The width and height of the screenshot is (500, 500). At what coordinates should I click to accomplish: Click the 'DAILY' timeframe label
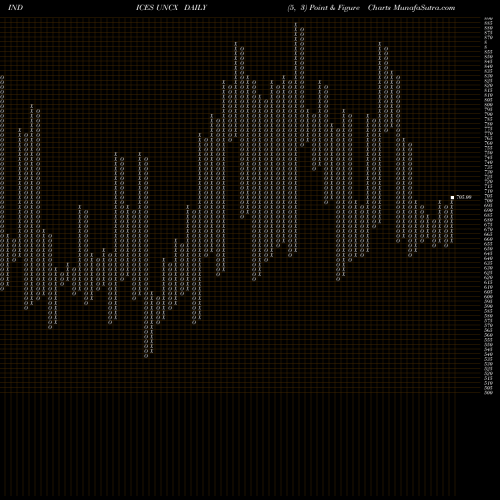(195, 8)
